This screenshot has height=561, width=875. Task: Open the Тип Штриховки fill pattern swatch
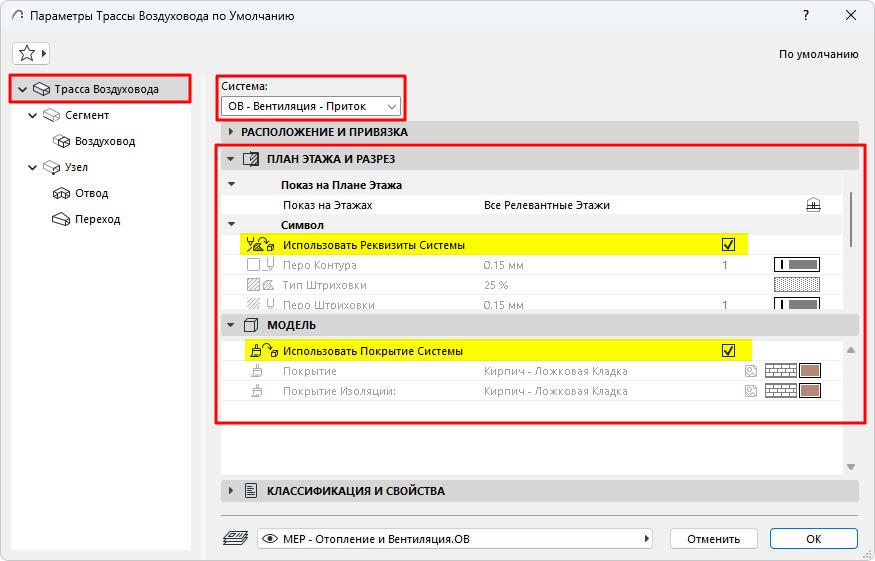797,285
